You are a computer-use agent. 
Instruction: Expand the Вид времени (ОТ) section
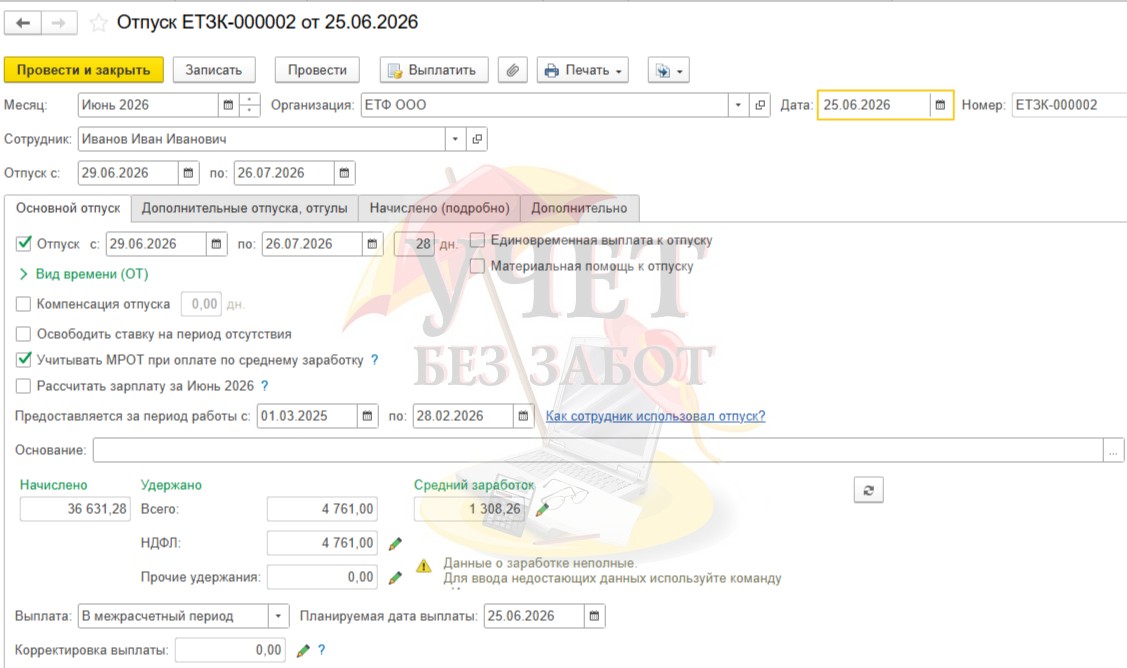coord(83,274)
